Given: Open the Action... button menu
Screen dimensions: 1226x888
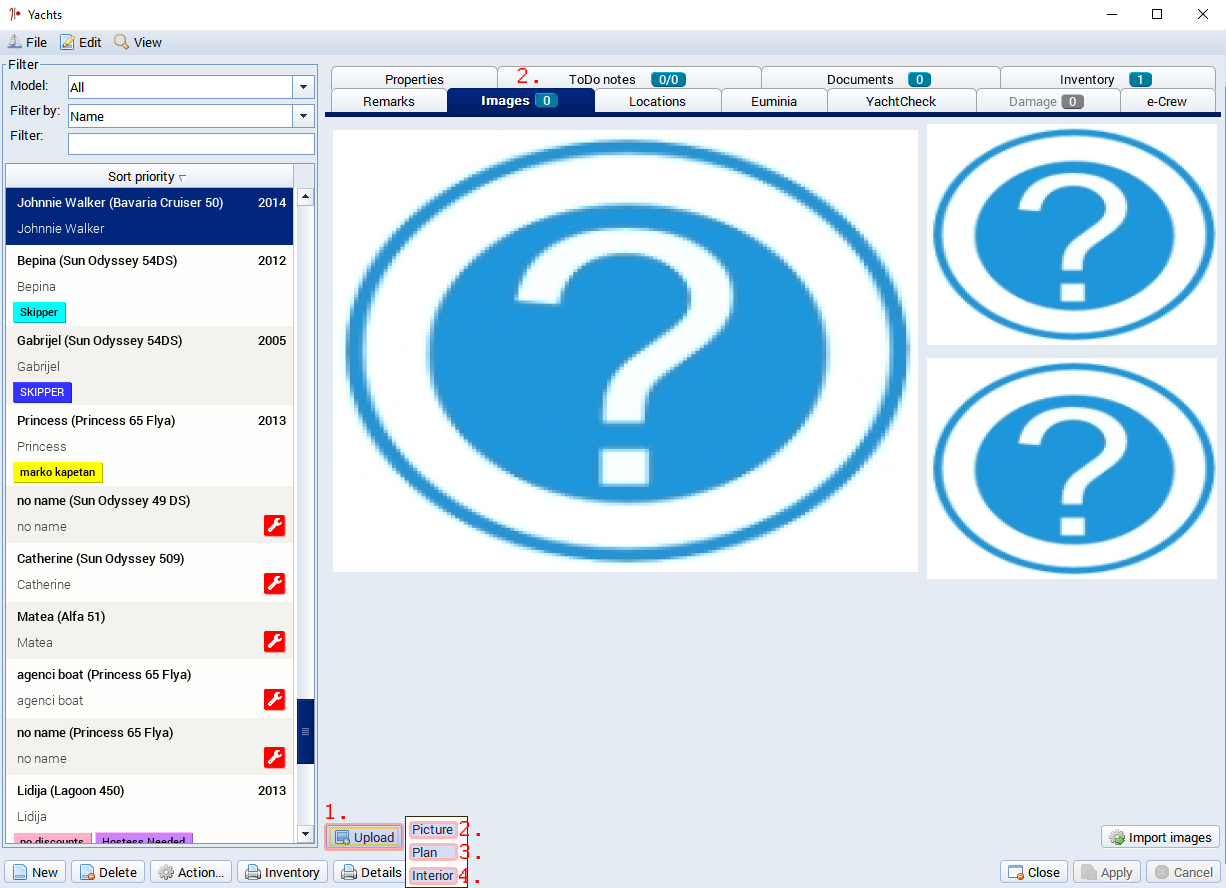Looking at the screenshot, I should 191,872.
